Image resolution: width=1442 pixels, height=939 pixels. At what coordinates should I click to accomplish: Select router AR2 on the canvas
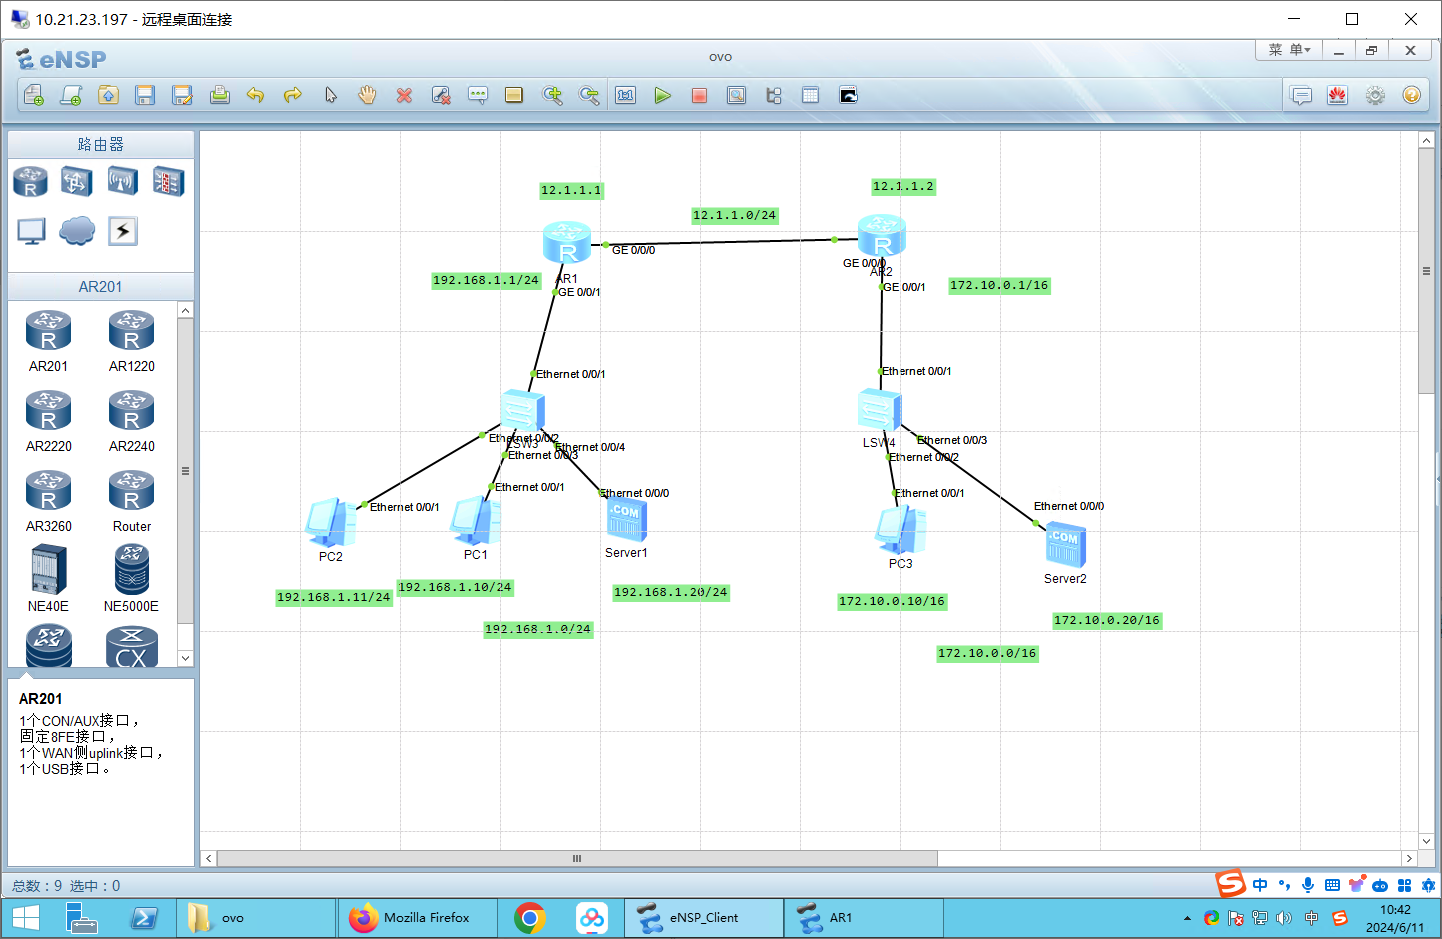pos(882,237)
